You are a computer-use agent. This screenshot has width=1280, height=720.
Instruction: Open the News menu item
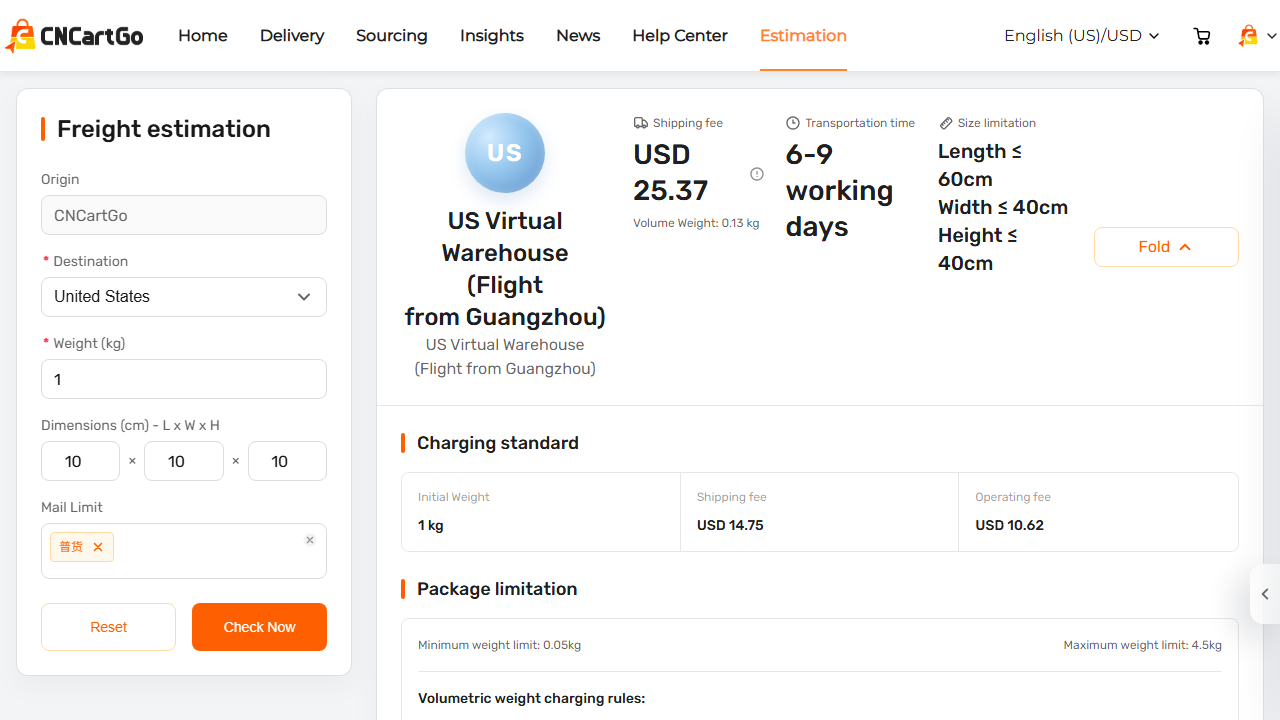[578, 36]
